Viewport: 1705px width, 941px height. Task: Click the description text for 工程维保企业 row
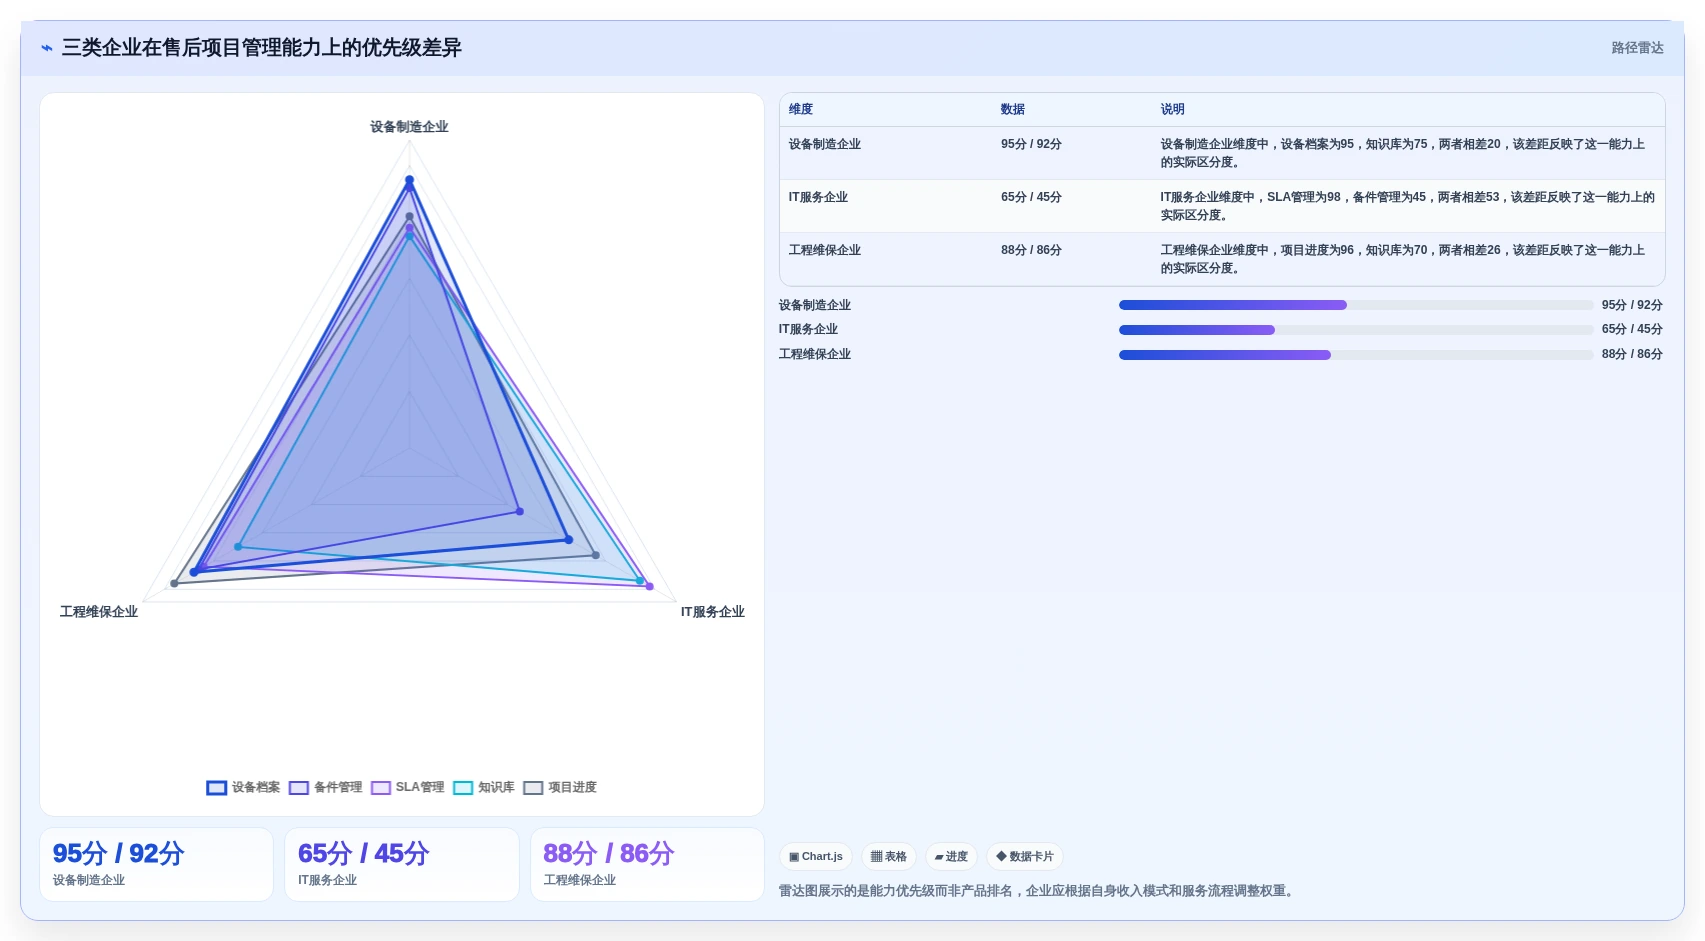click(1403, 259)
